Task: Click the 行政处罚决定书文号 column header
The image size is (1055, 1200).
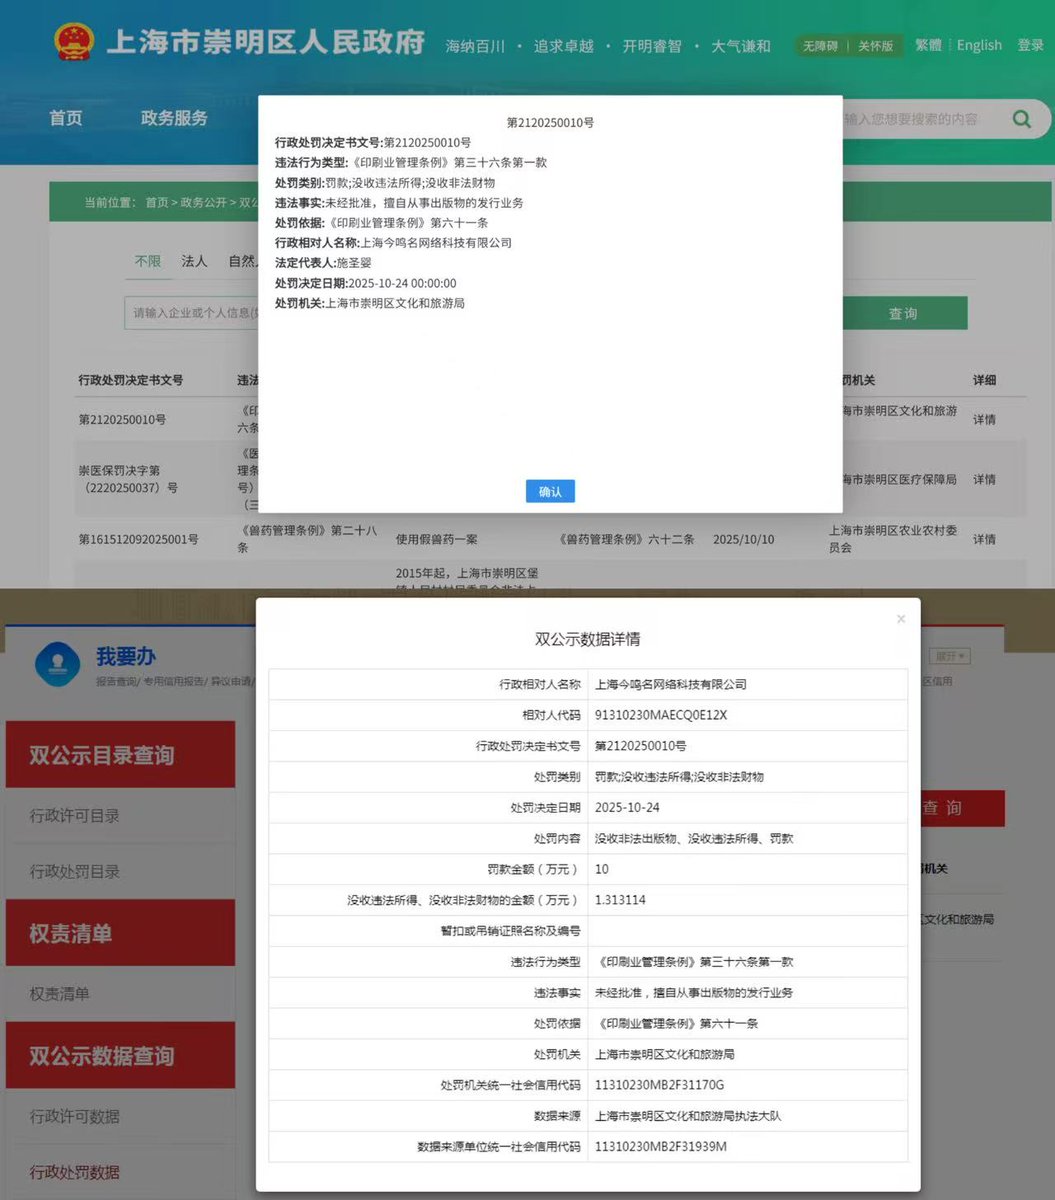Action: tap(131, 380)
